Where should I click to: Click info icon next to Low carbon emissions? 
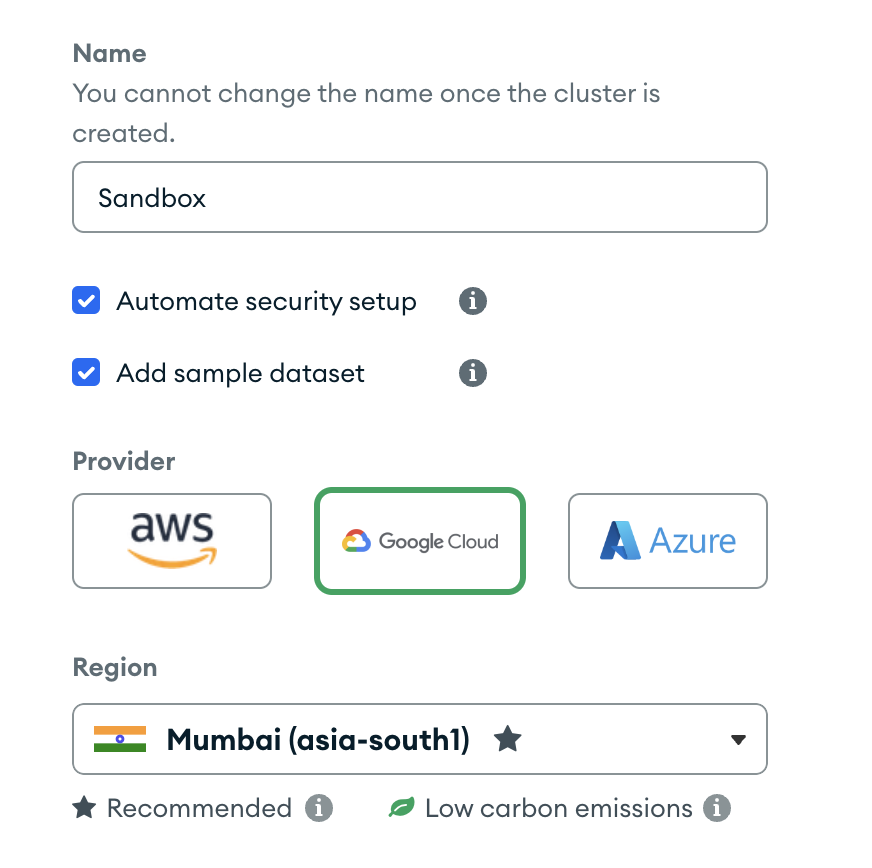[x=717, y=808]
